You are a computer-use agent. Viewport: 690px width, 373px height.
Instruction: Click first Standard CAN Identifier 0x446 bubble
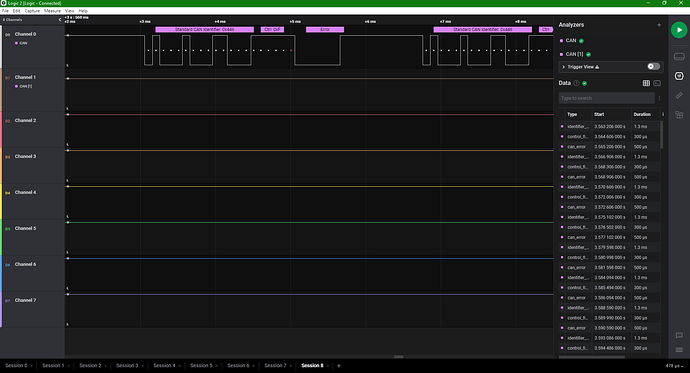coord(205,29)
